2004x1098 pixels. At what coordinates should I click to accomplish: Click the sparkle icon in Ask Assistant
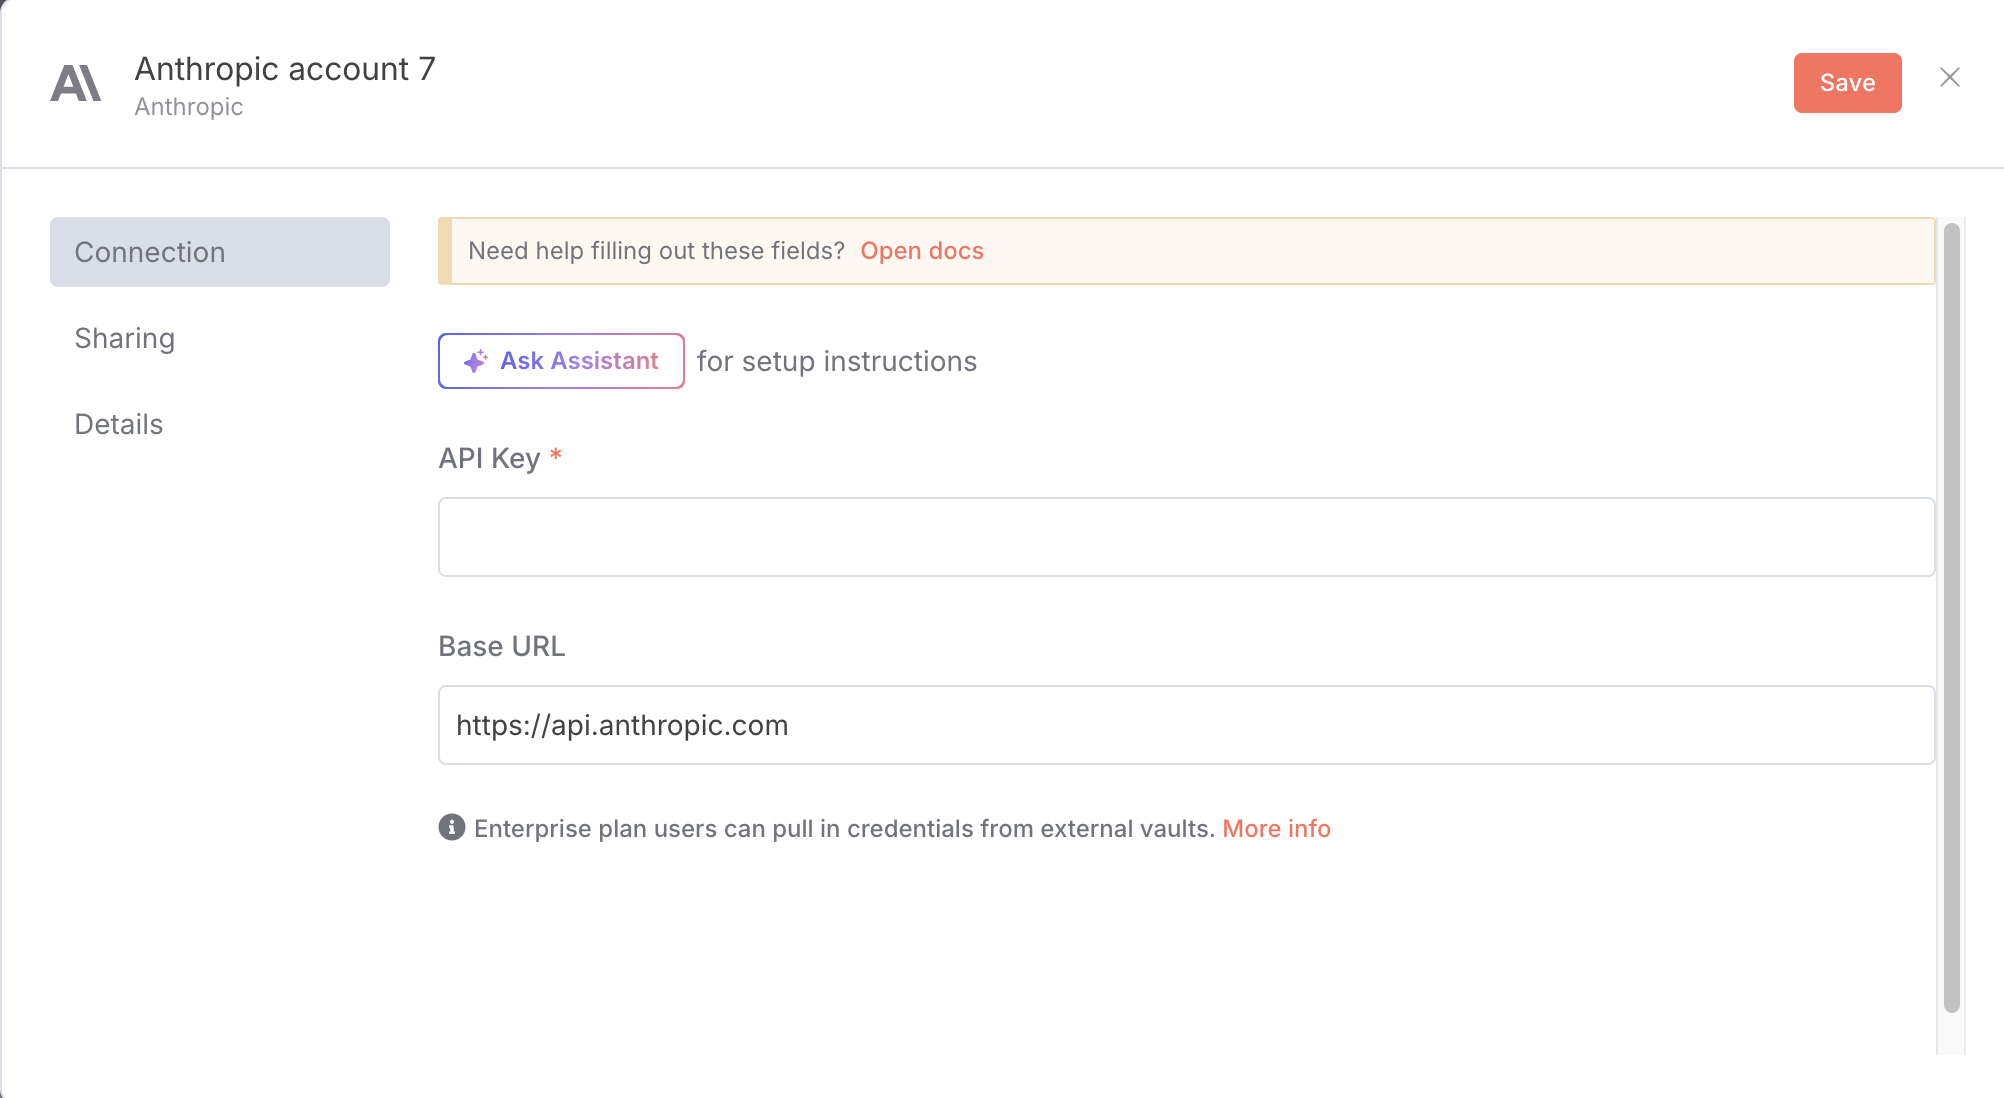tap(475, 361)
